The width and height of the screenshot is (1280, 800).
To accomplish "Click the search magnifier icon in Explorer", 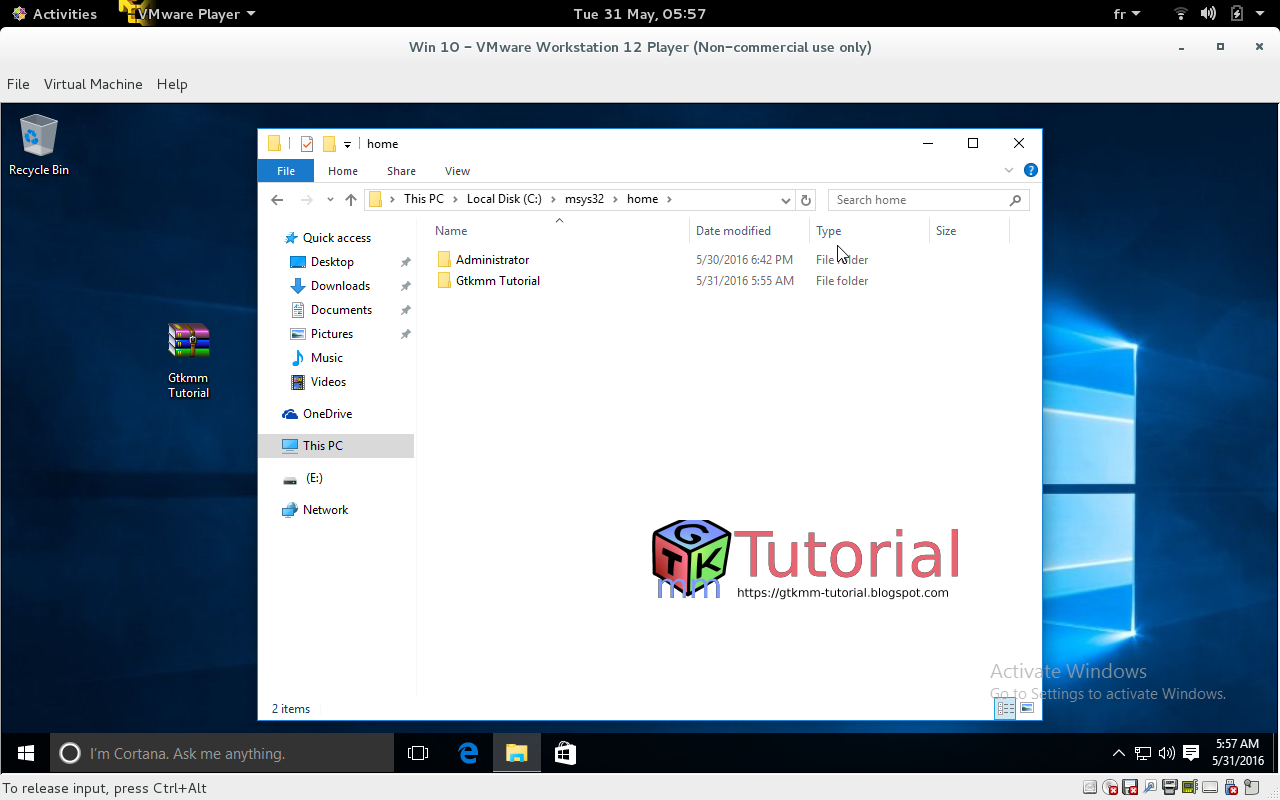I will (x=1015, y=200).
